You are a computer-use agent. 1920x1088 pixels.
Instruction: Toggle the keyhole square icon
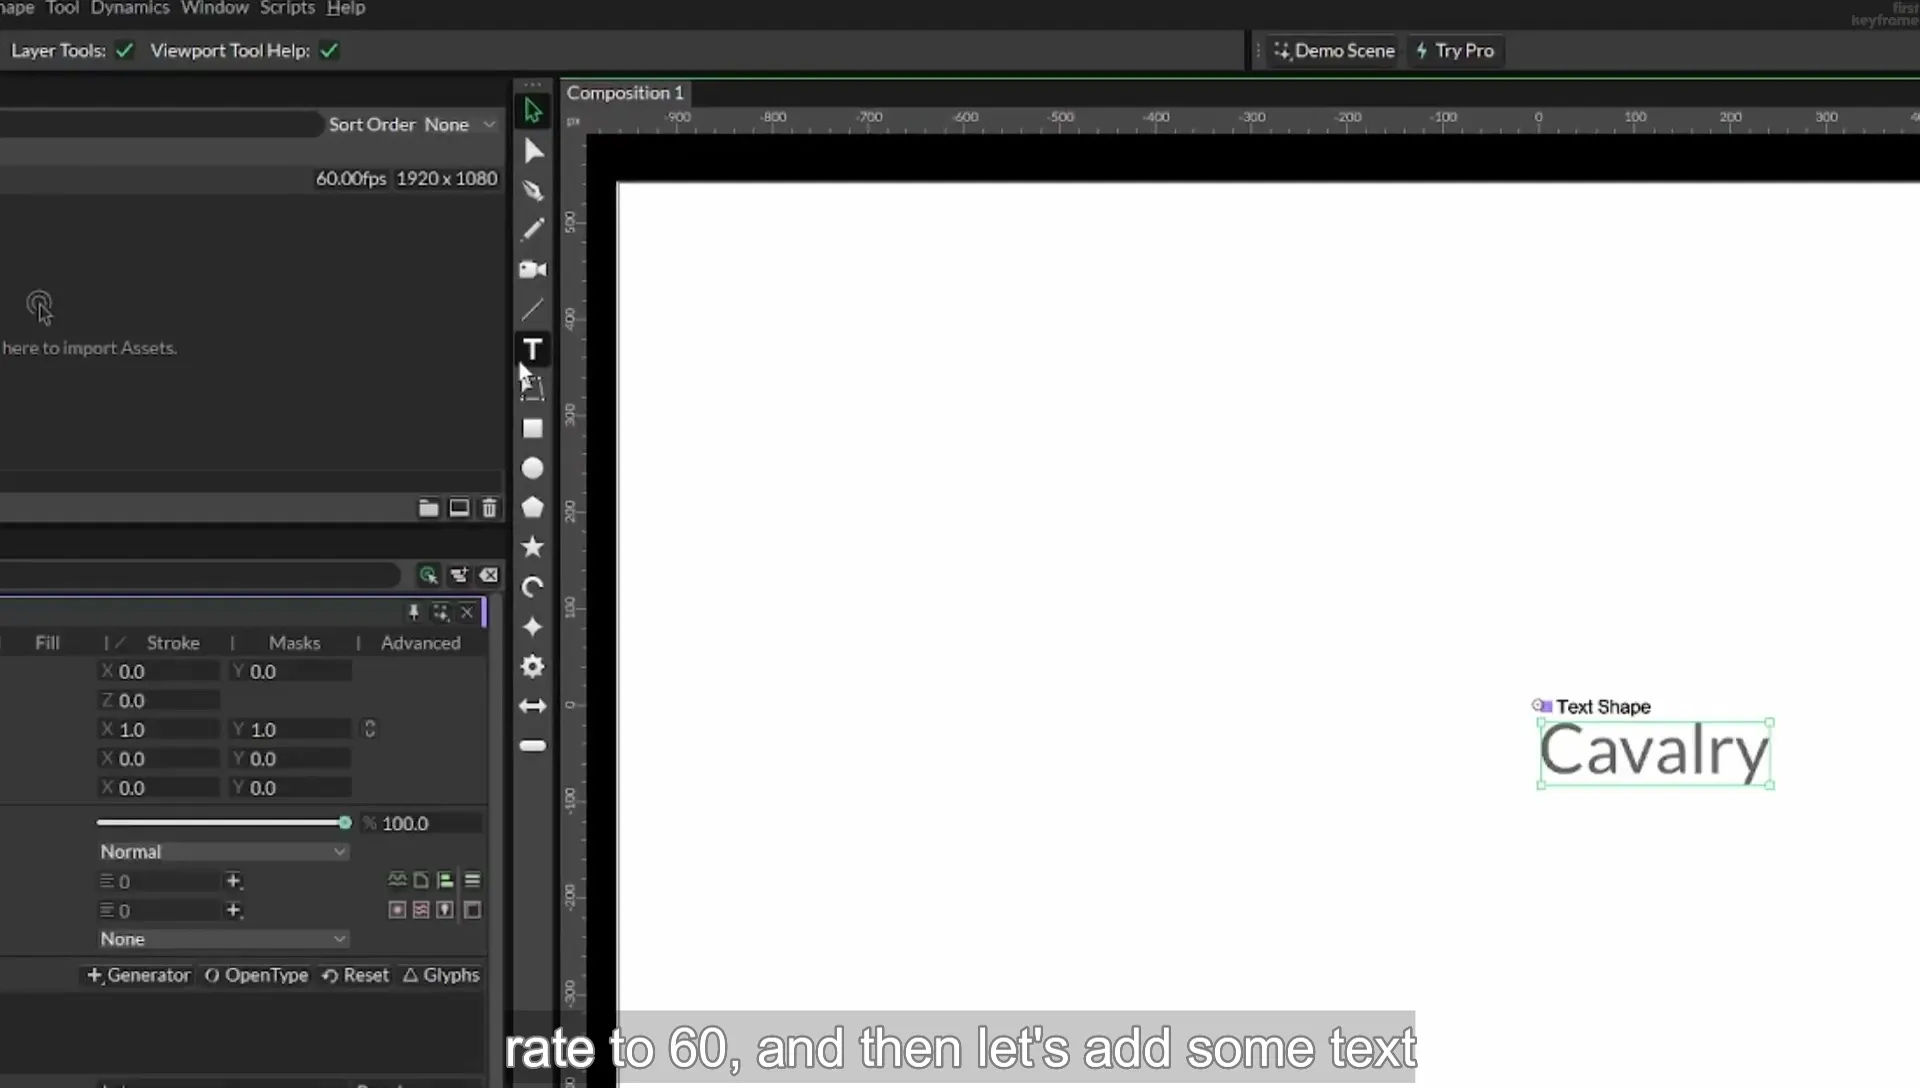coord(445,910)
